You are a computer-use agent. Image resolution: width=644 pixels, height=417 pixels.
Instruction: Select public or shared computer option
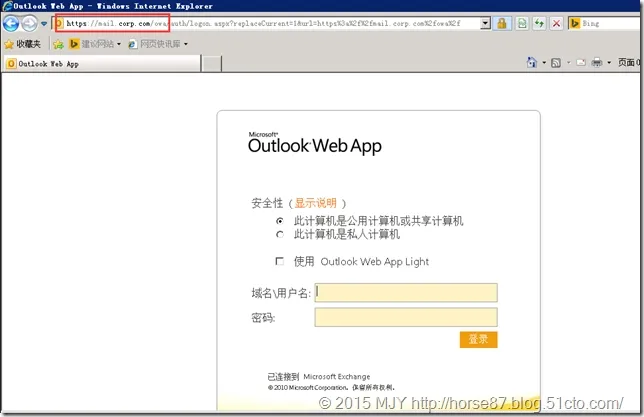[280, 221]
